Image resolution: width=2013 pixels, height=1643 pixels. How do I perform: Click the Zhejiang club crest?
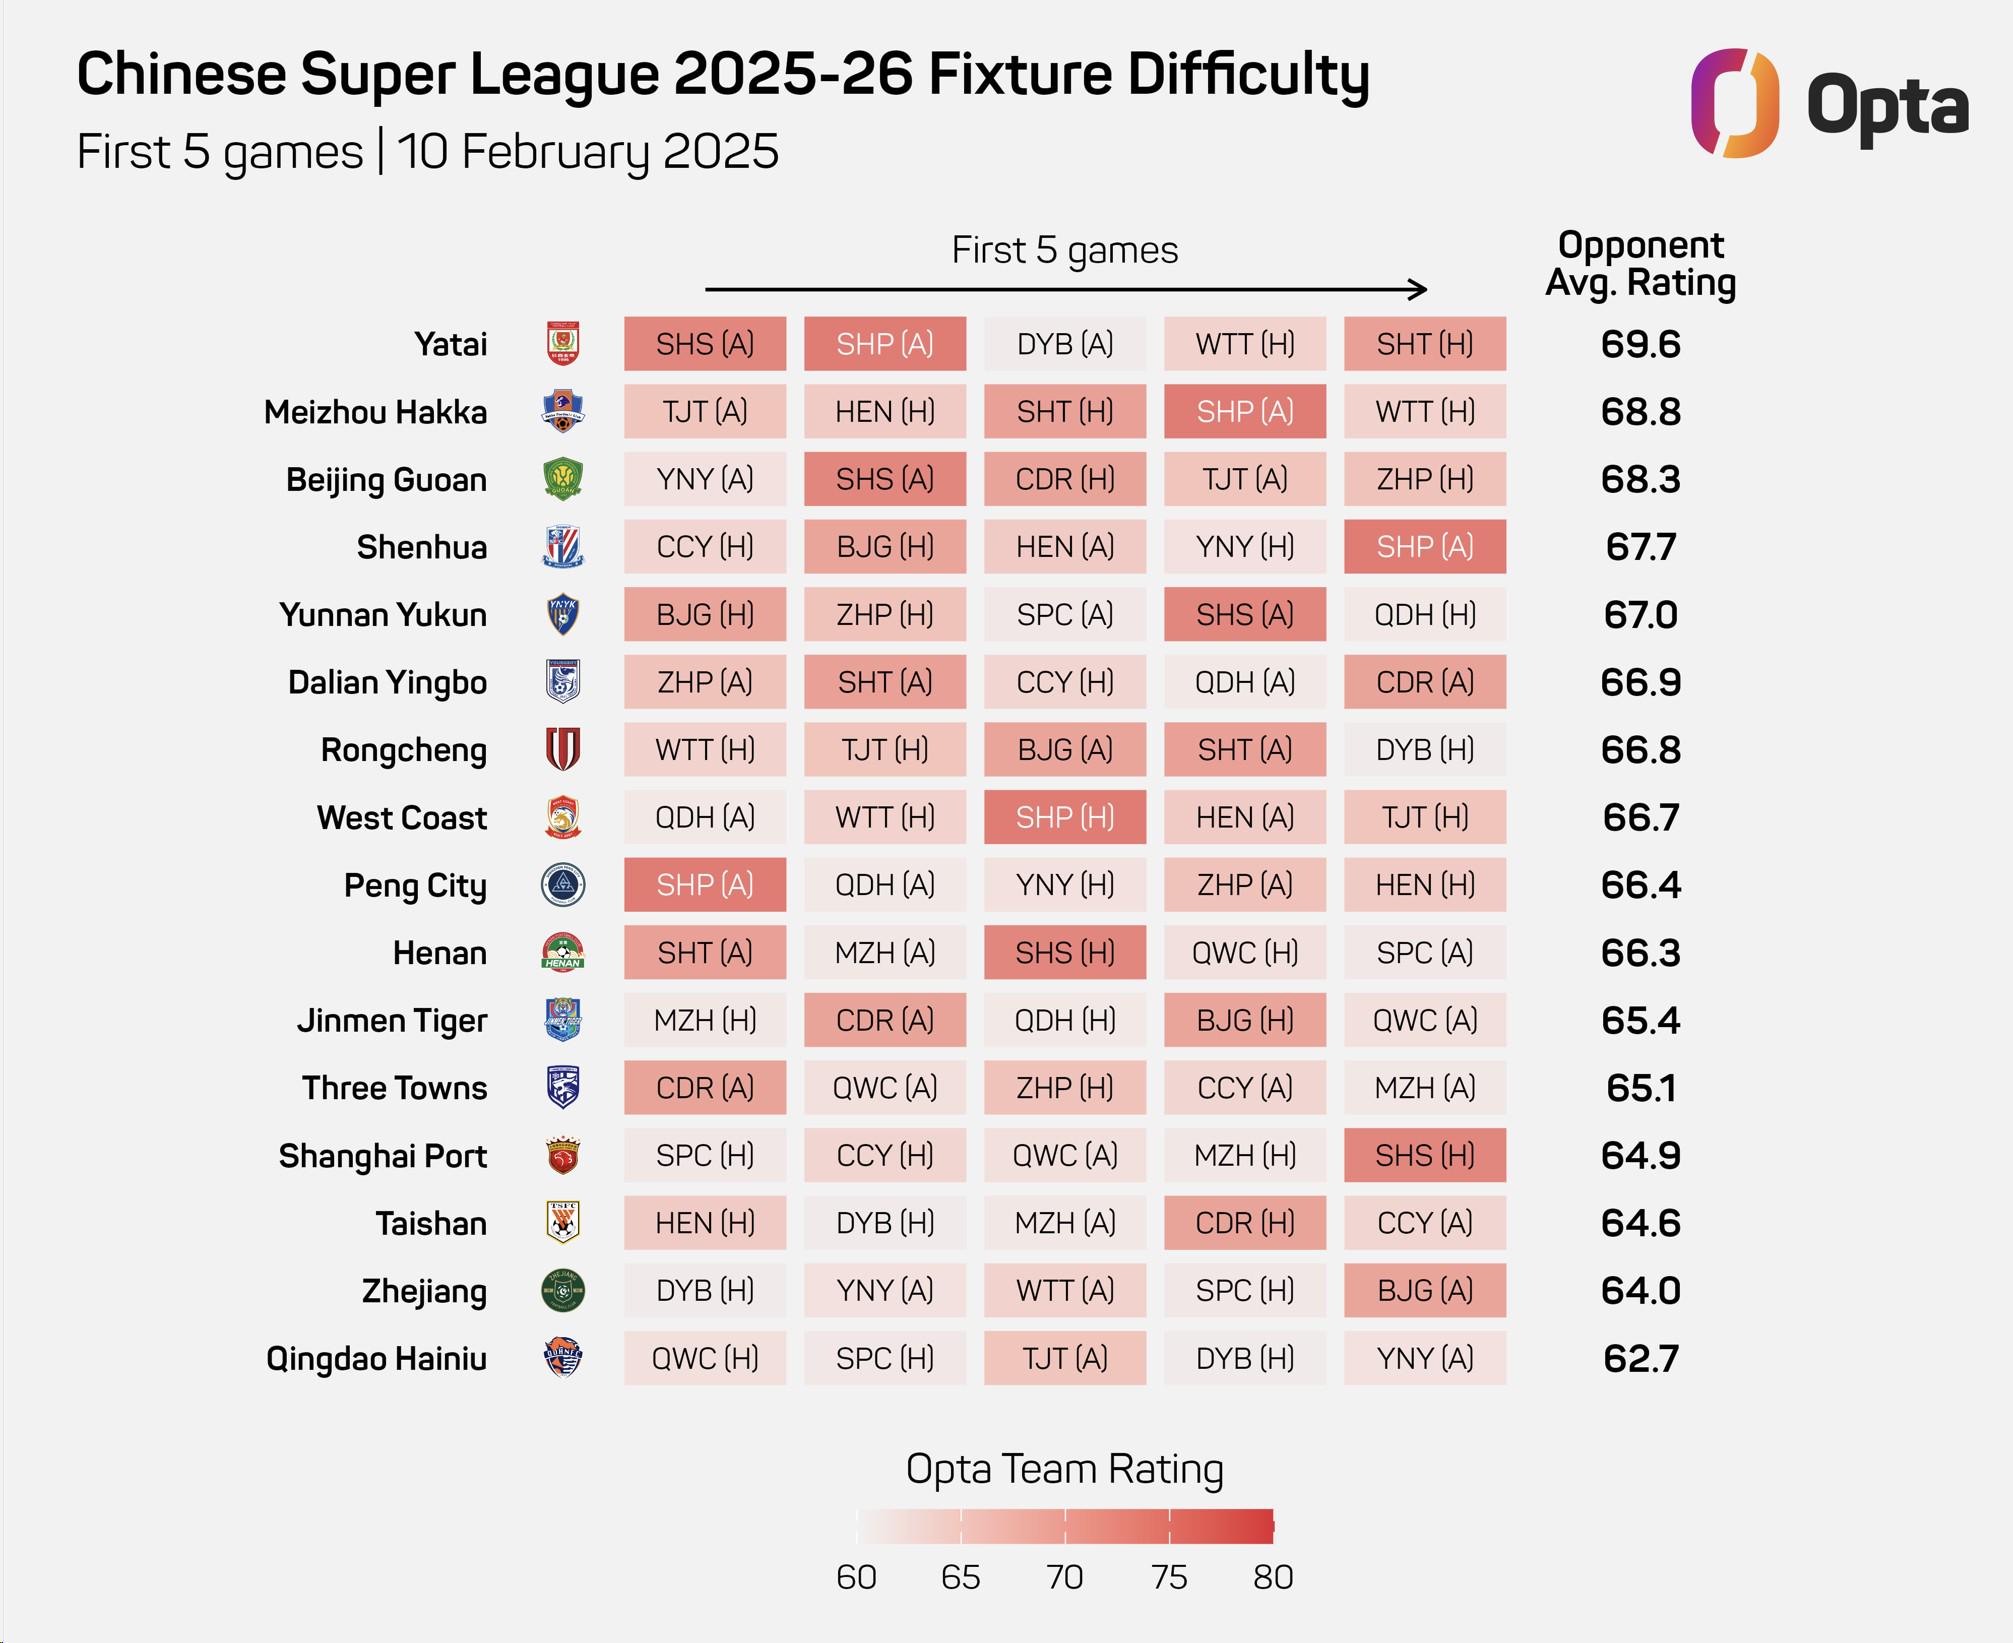(x=563, y=1291)
